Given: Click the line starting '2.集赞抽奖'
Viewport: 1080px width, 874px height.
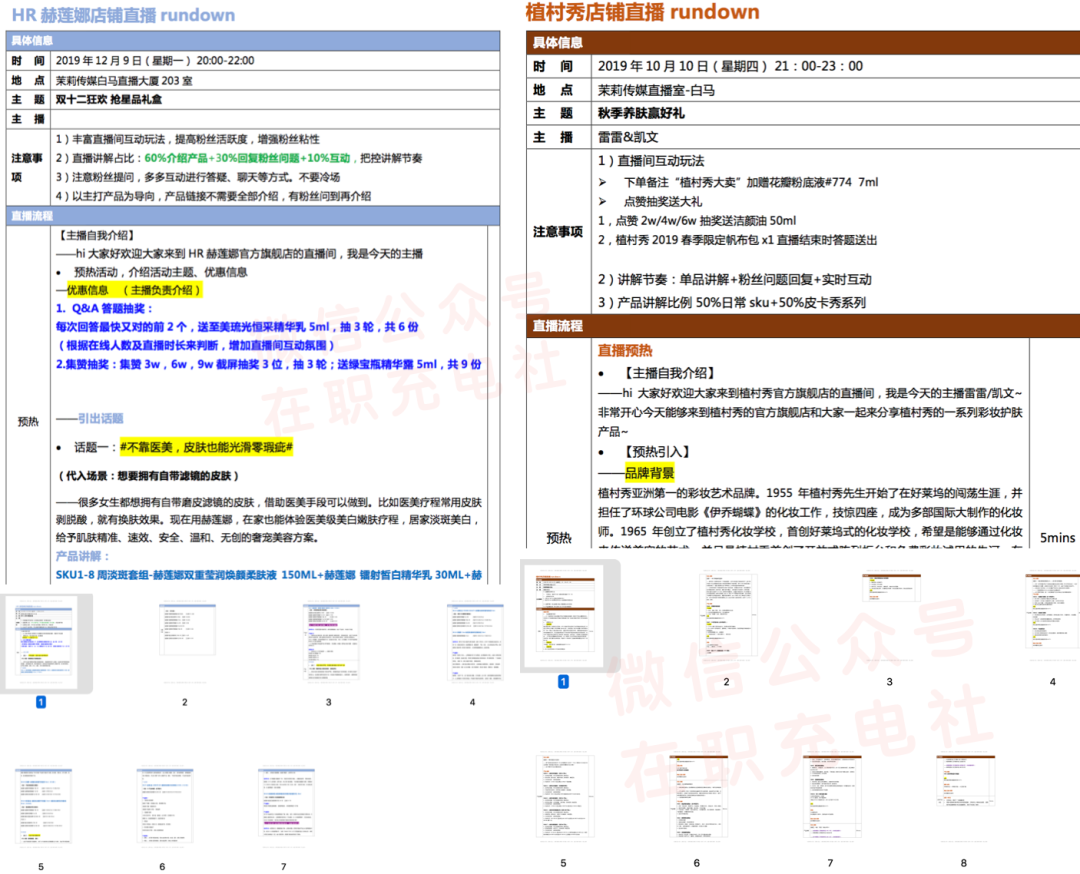Looking at the screenshot, I should coord(269,364).
